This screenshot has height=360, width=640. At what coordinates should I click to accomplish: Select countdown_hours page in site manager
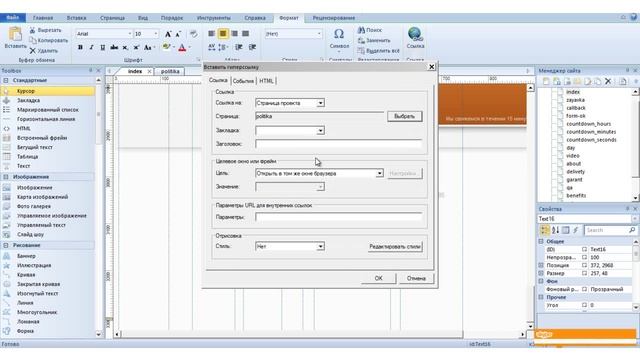coord(588,124)
